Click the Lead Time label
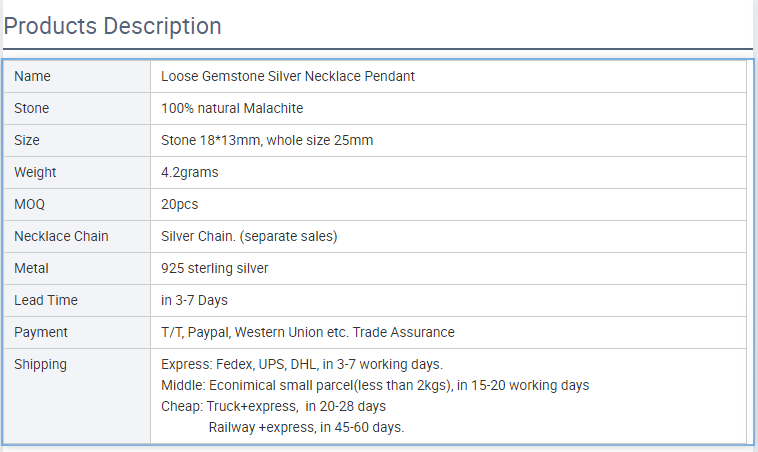The height and width of the screenshot is (452, 758). pos(46,300)
